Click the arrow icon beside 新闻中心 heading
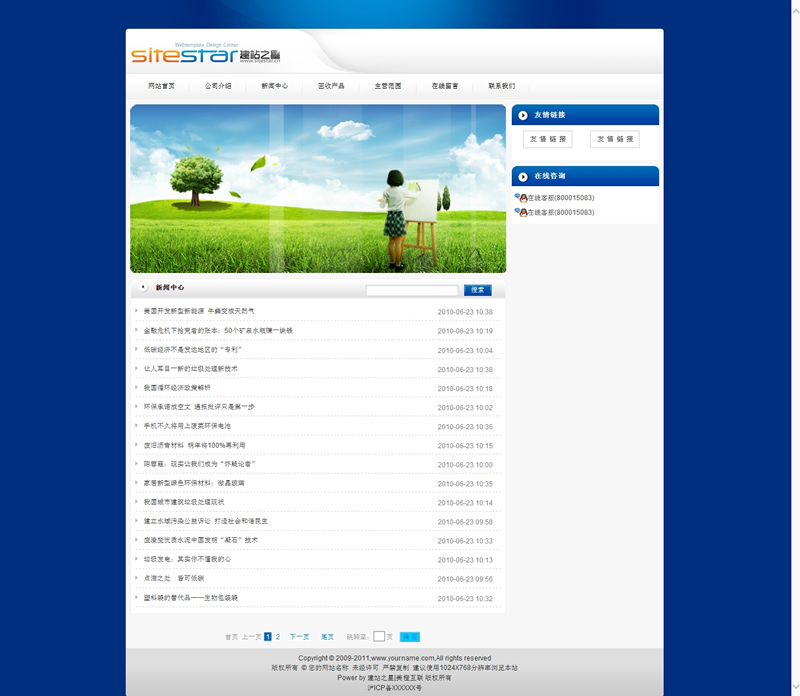Screen dimensions: 800x696 143,287
